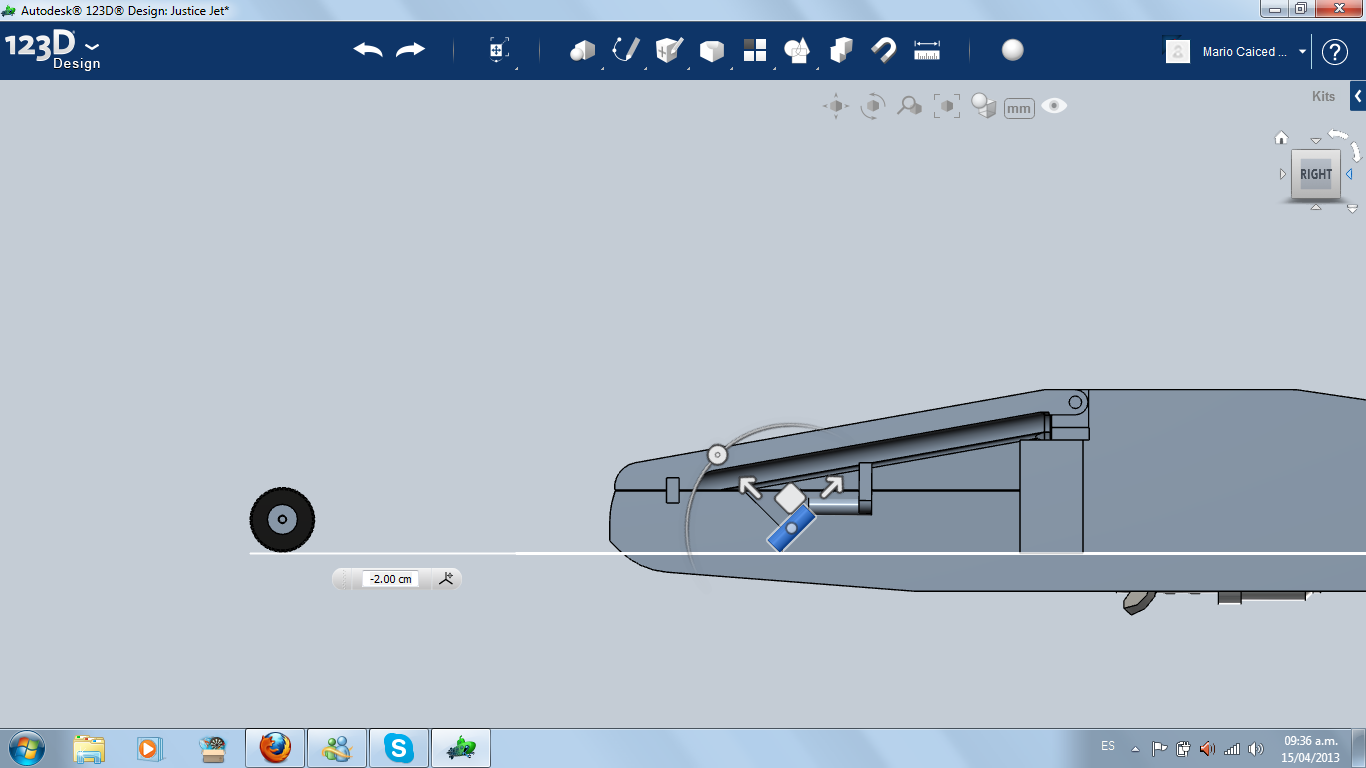Open the Modify tool menu
The width and height of the screenshot is (1366, 768).
(x=711, y=51)
